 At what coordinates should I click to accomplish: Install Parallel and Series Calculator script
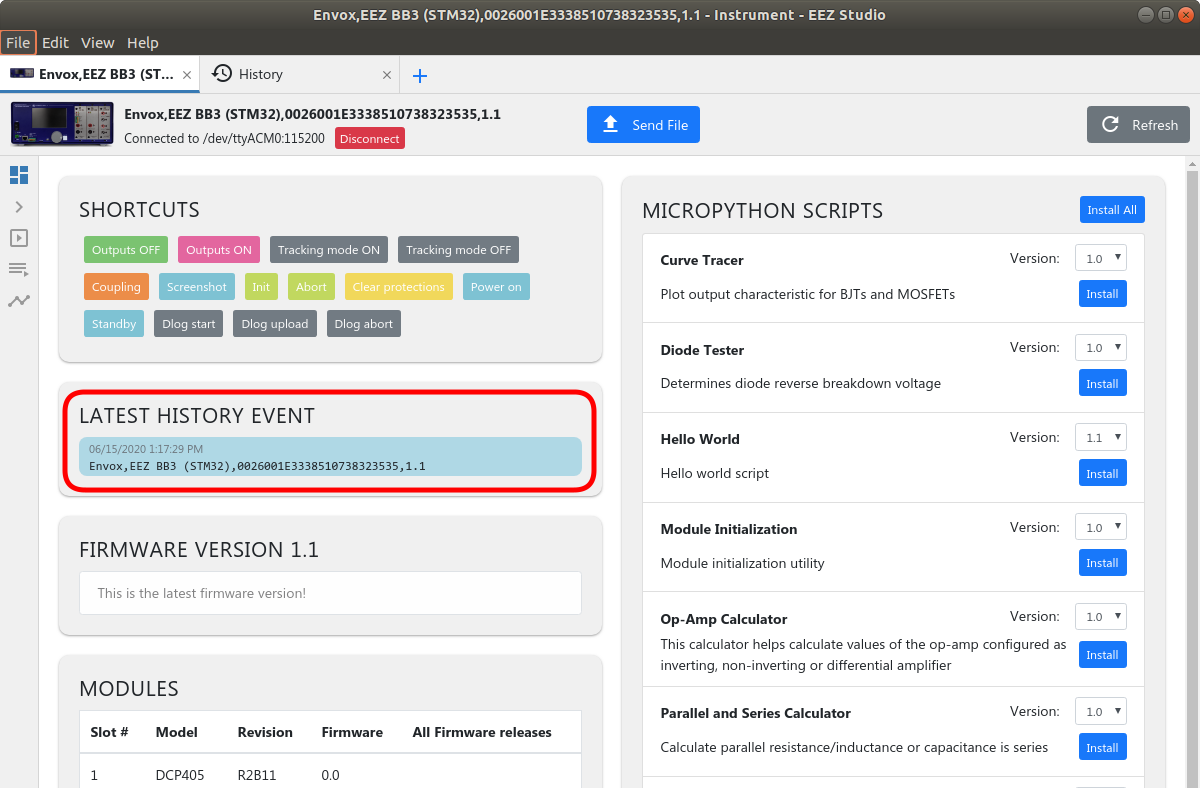pos(1102,747)
